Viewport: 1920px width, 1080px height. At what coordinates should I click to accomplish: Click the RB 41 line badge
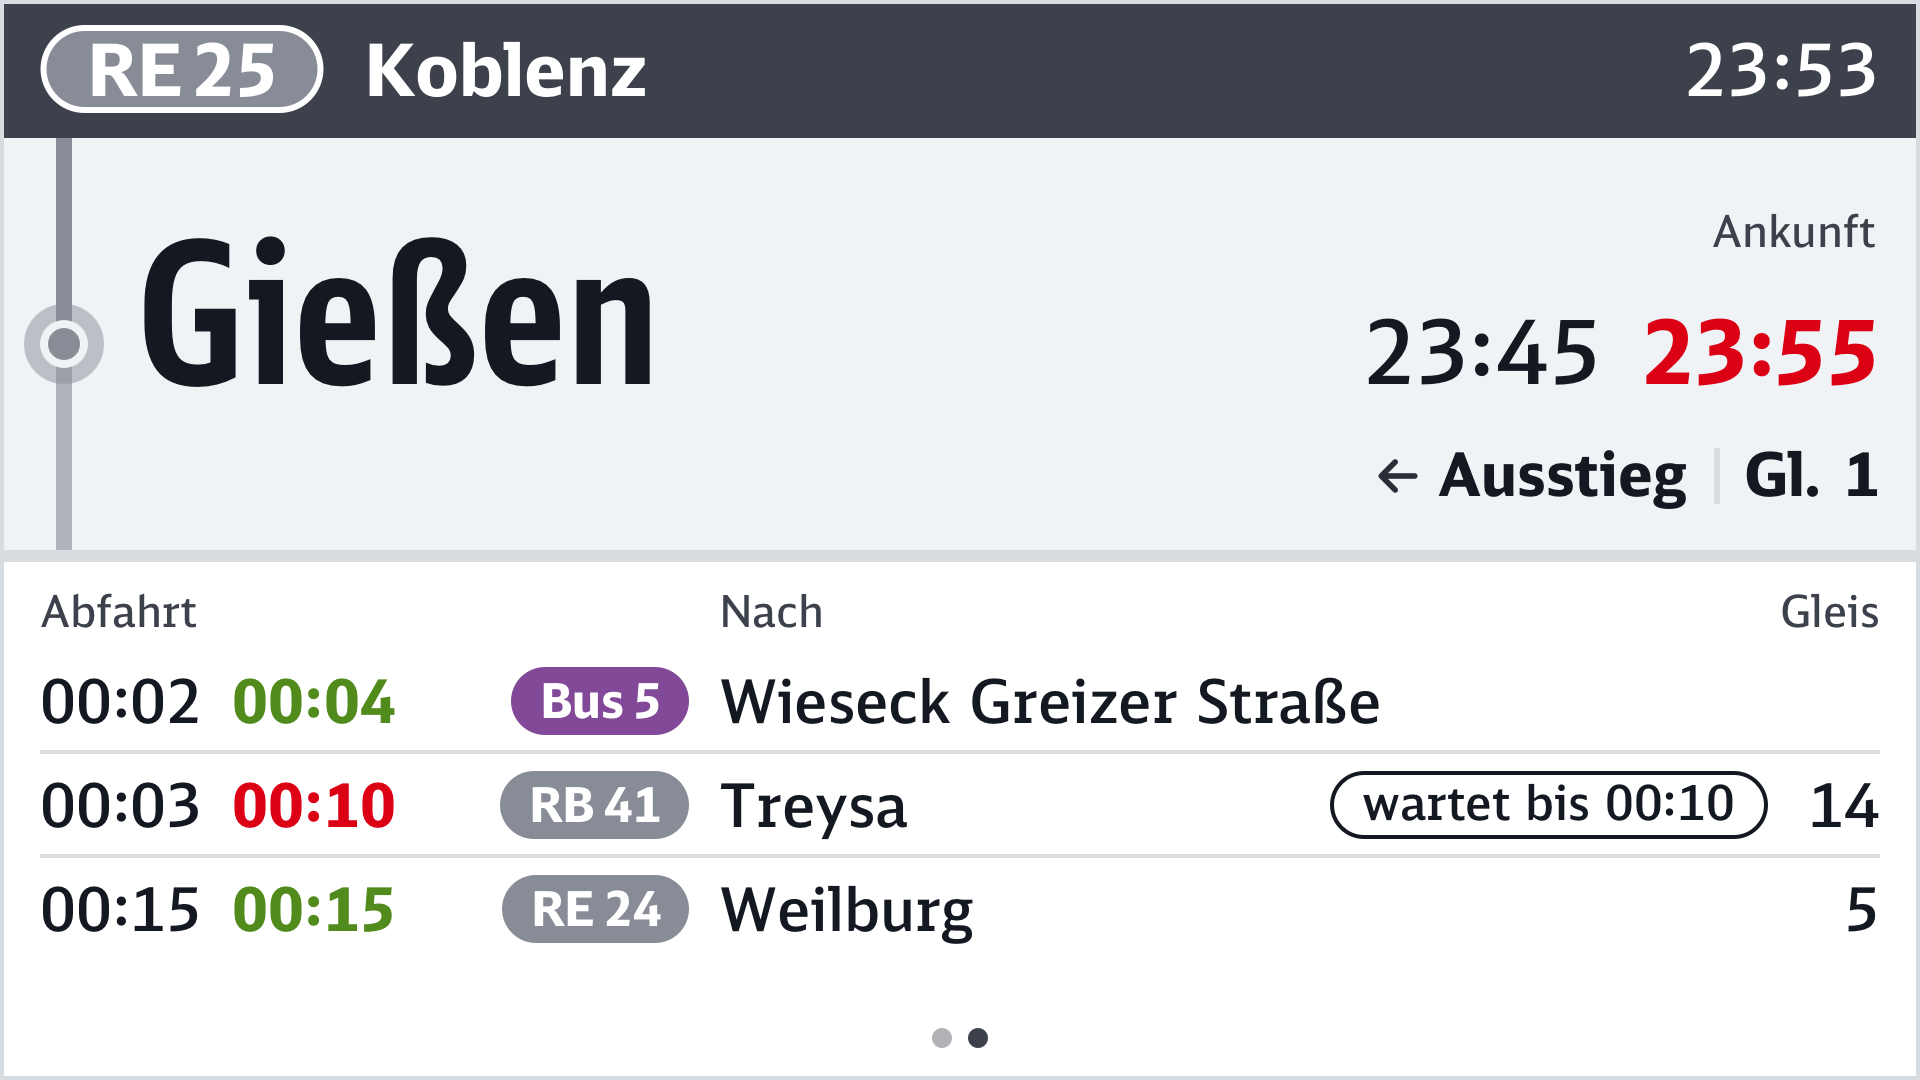tap(594, 805)
